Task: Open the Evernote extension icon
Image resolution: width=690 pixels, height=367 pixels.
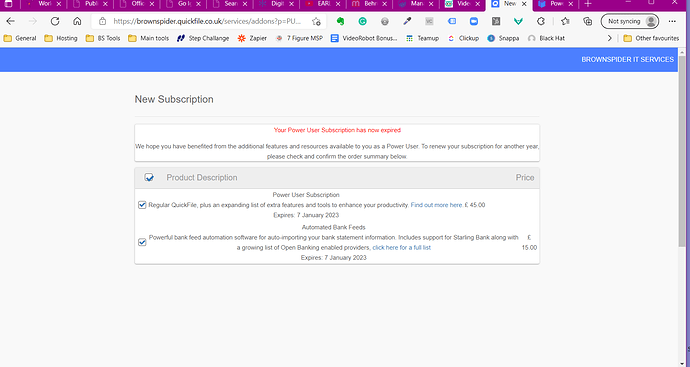Action: point(340,21)
